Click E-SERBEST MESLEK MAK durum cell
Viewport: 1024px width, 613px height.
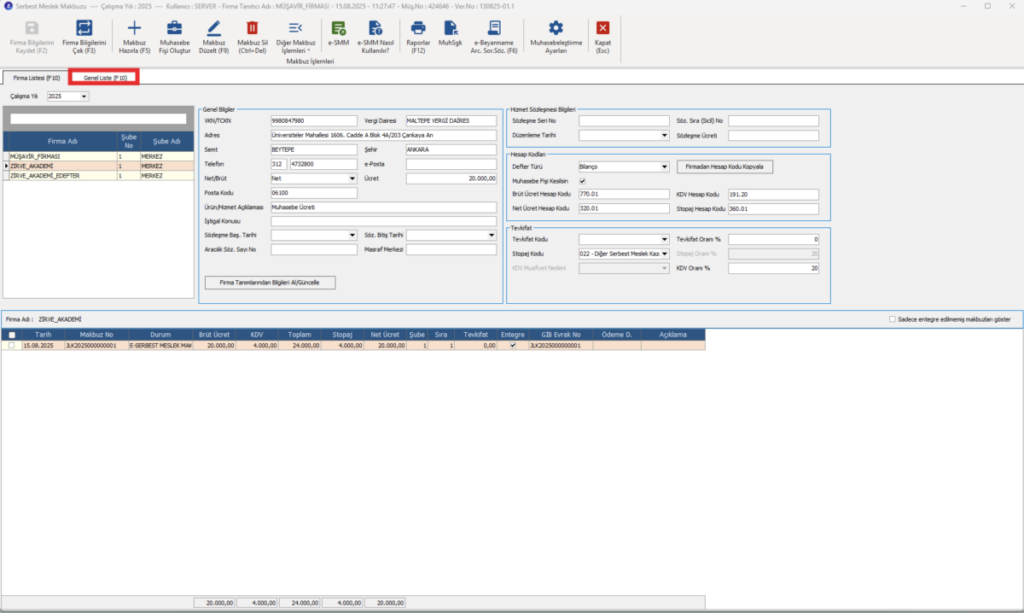point(160,345)
